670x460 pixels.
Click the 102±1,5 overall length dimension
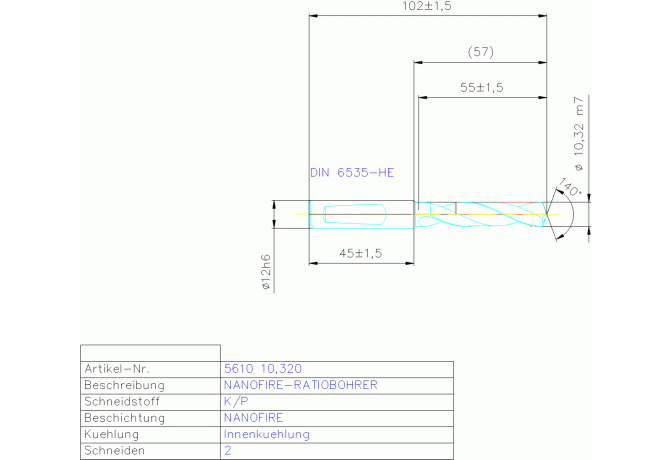pyautogui.click(x=430, y=7)
